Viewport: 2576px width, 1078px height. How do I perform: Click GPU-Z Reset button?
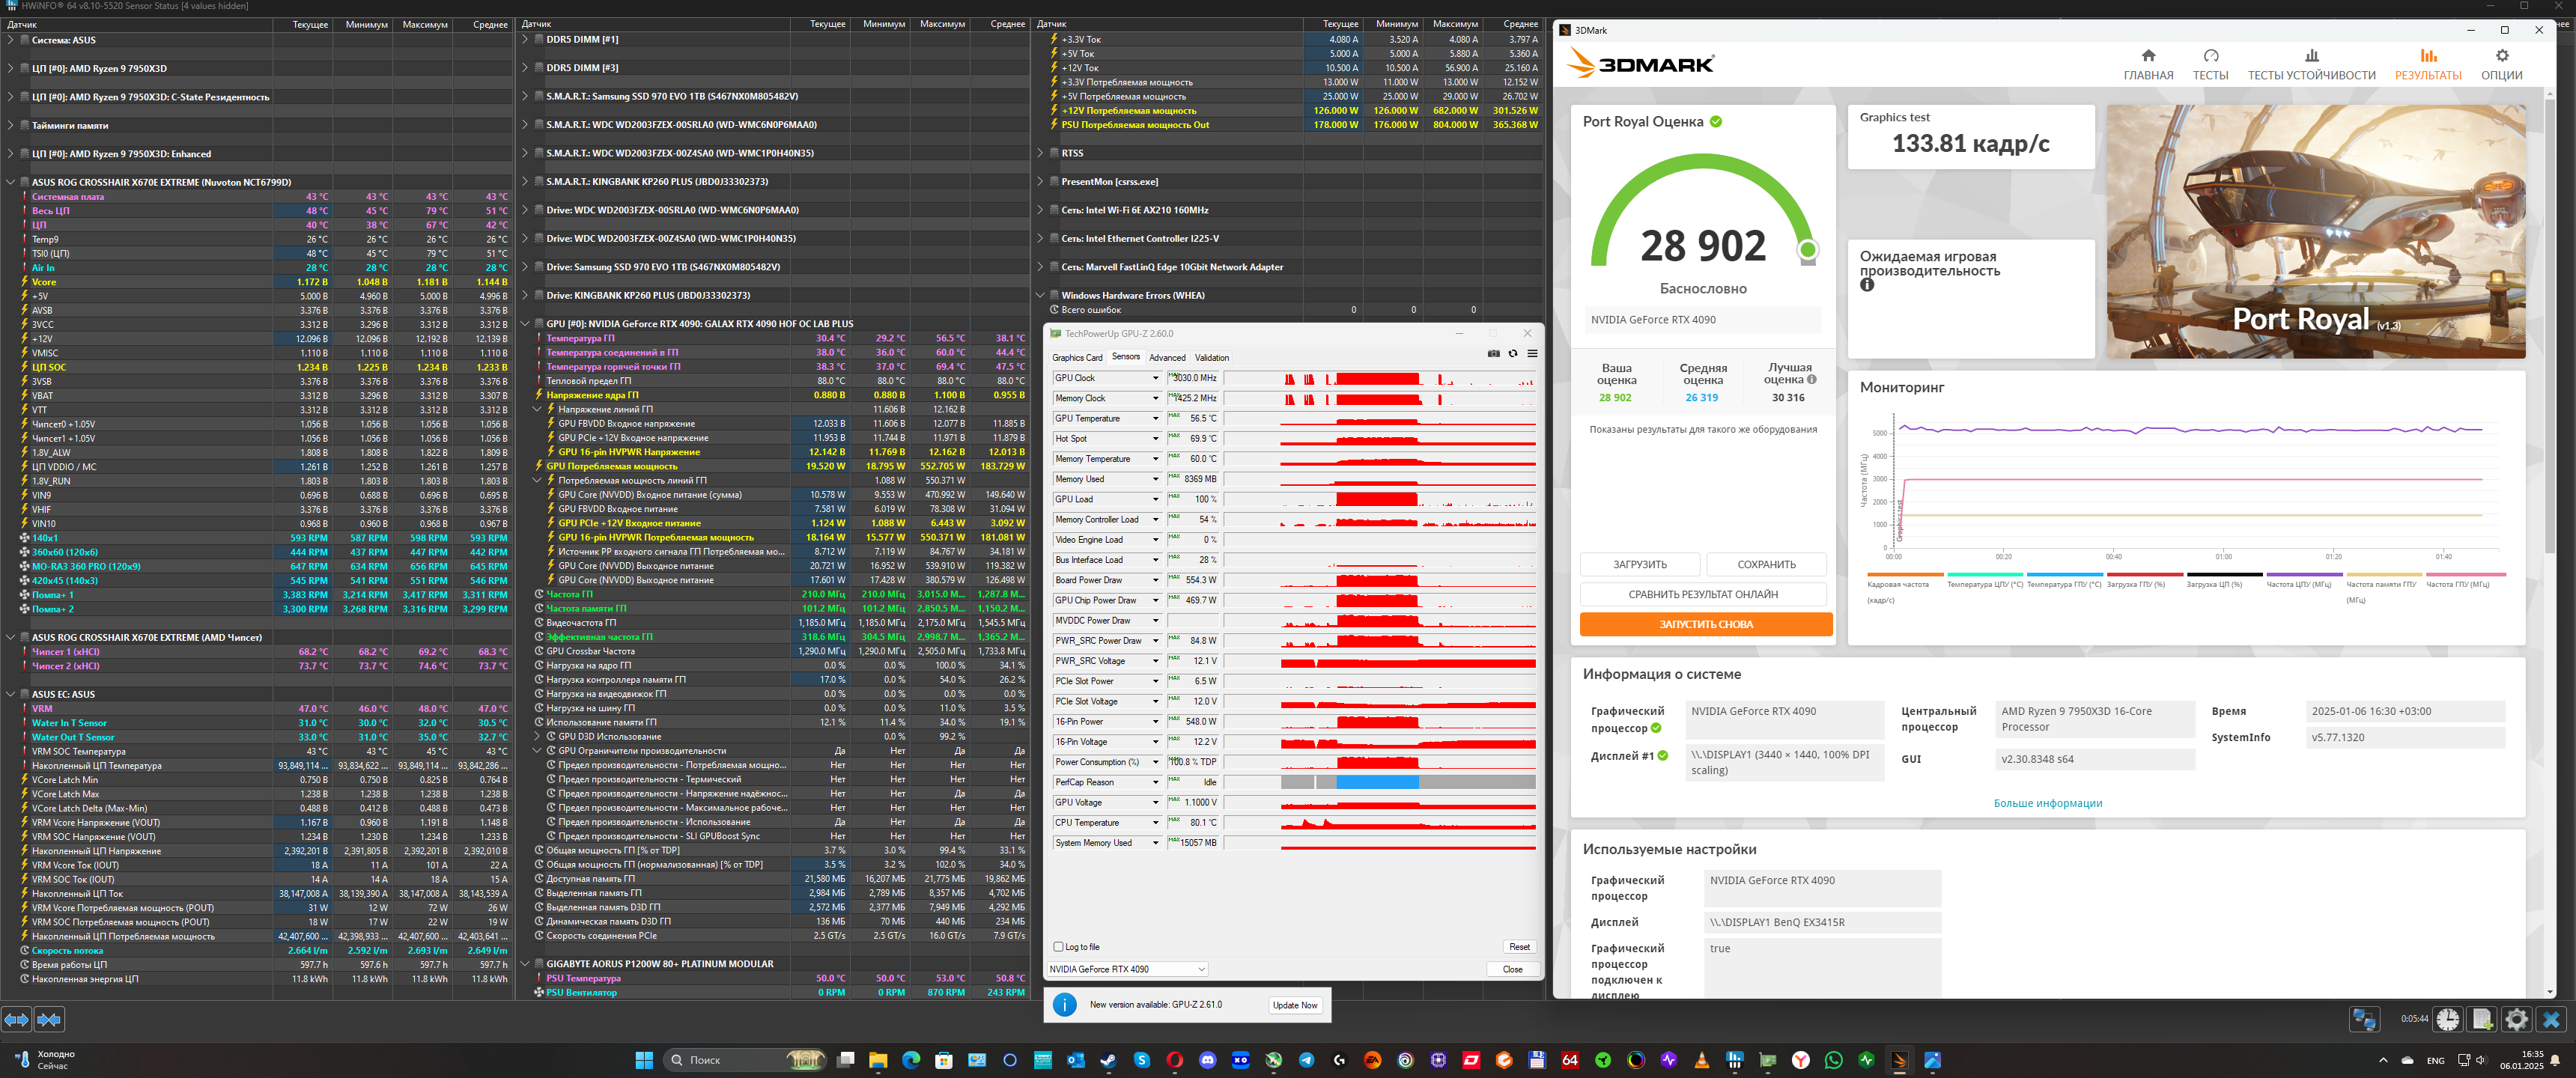click(x=1519, y=946)
